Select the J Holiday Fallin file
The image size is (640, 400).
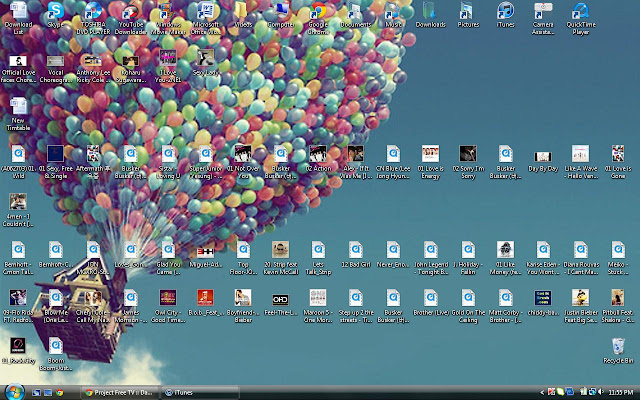coord(468,258)
